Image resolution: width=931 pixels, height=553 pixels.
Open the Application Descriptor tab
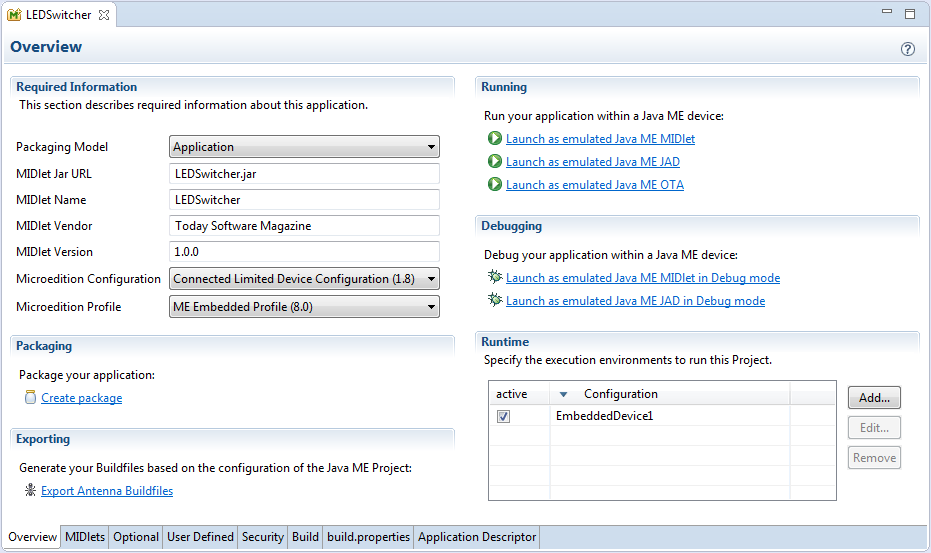click(477, 537)
